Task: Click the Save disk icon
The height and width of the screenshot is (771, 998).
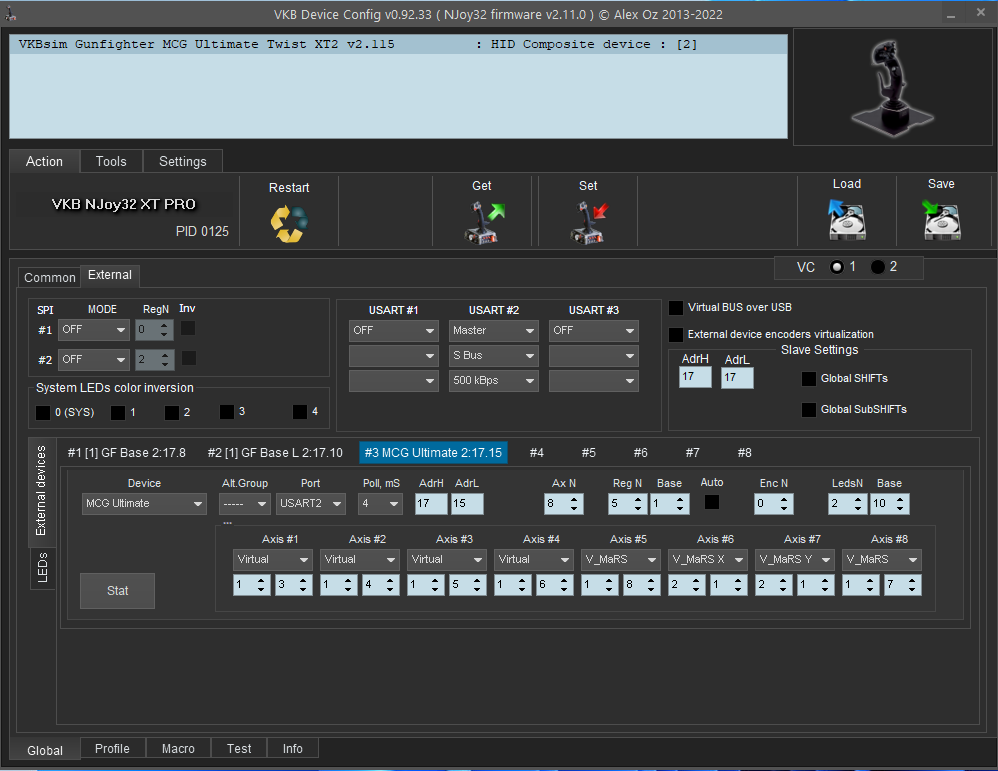Action: point(941,219)
